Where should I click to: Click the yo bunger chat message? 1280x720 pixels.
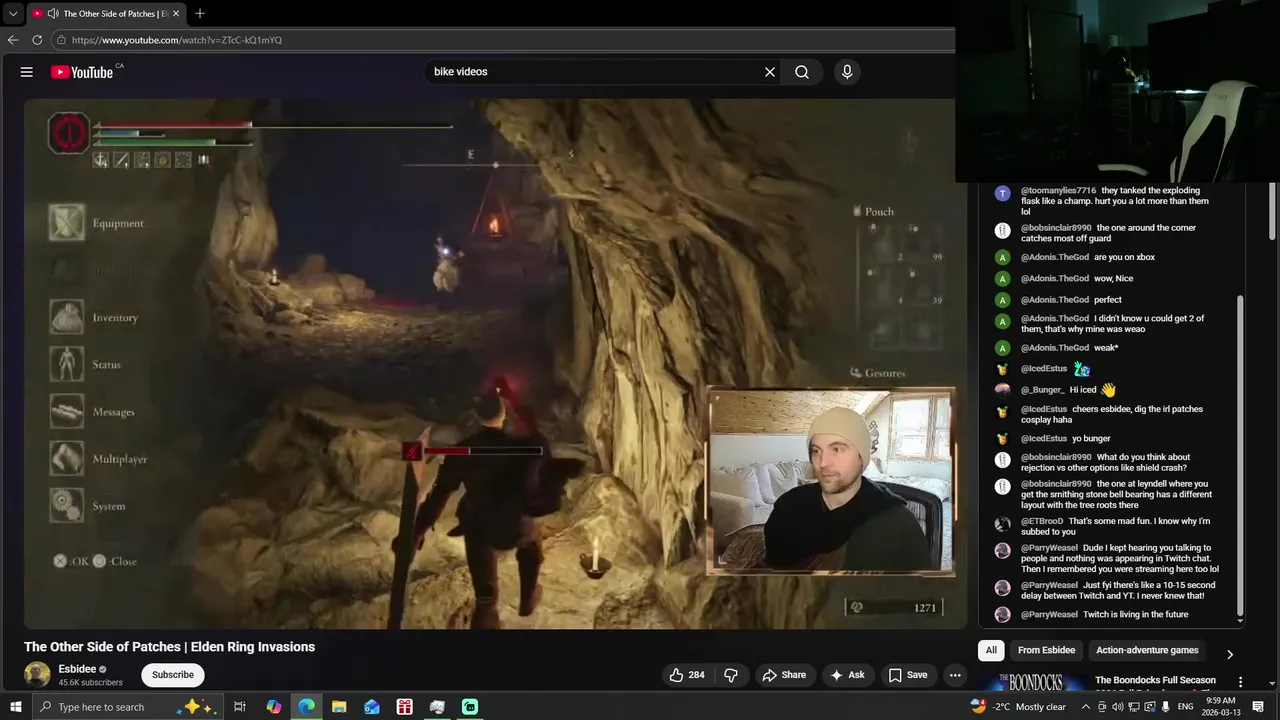tap(1091, 439)
